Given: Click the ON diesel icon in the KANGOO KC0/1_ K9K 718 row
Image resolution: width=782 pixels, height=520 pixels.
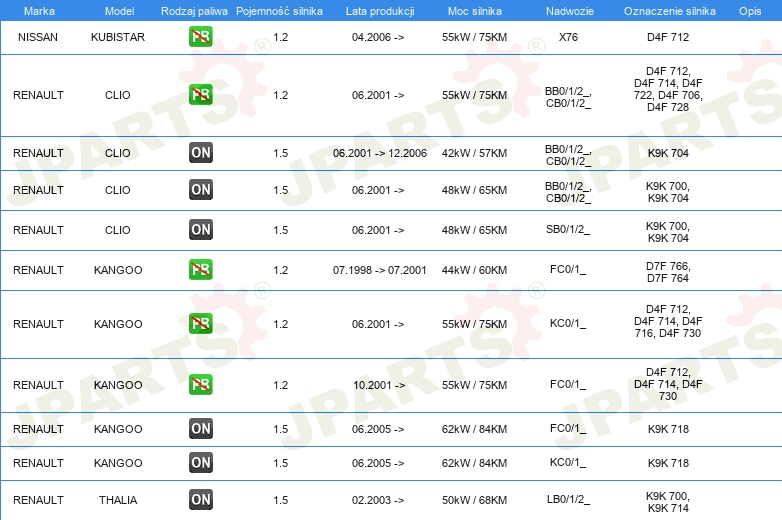Looking at the screenshot, I should [200, 462].
